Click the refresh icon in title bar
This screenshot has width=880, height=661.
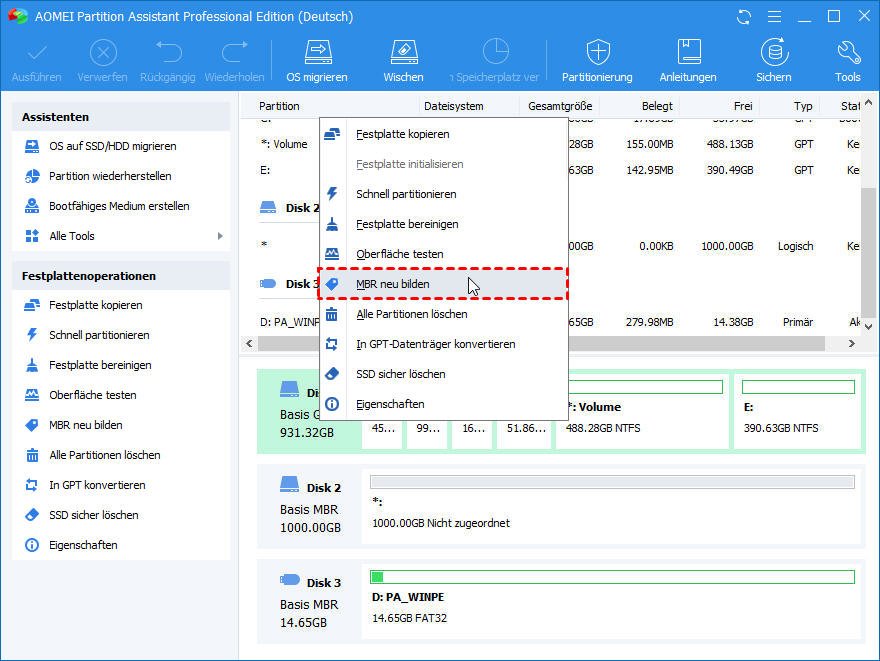(744, 17)
